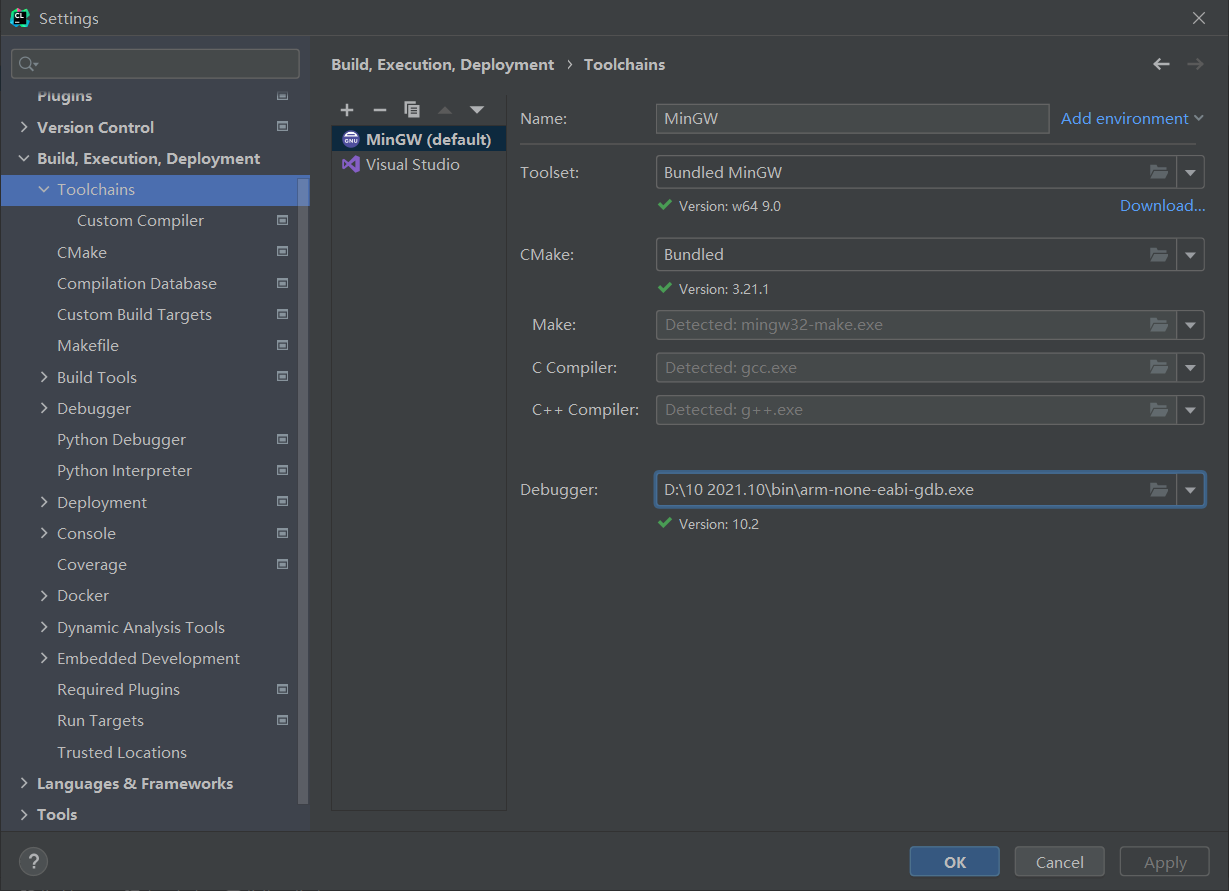Open the C Compiler dropdown arrow

tap(1190, 367)
